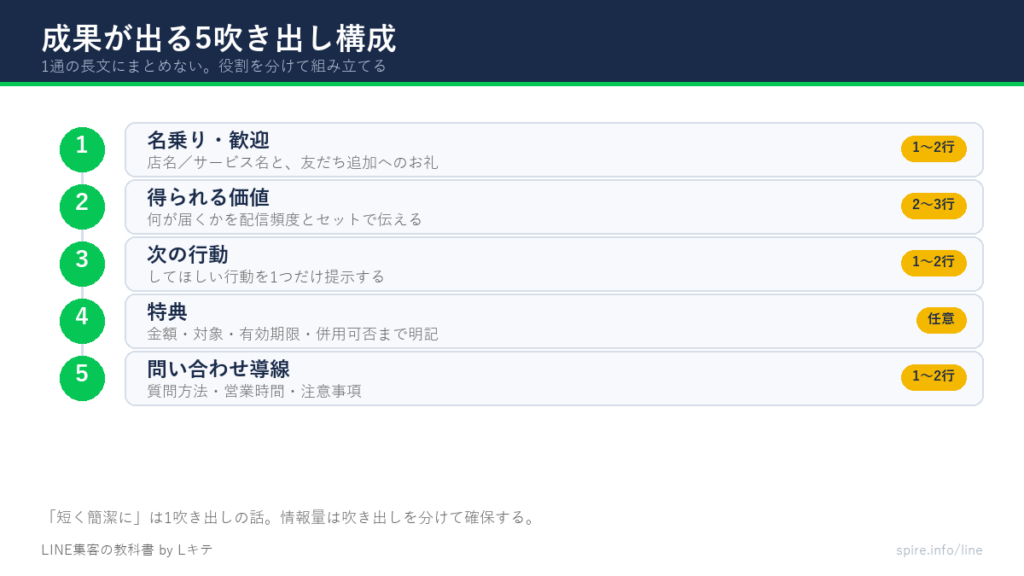Select the 特典 card
1024x576 pixels.
click(x=554, y=321)
